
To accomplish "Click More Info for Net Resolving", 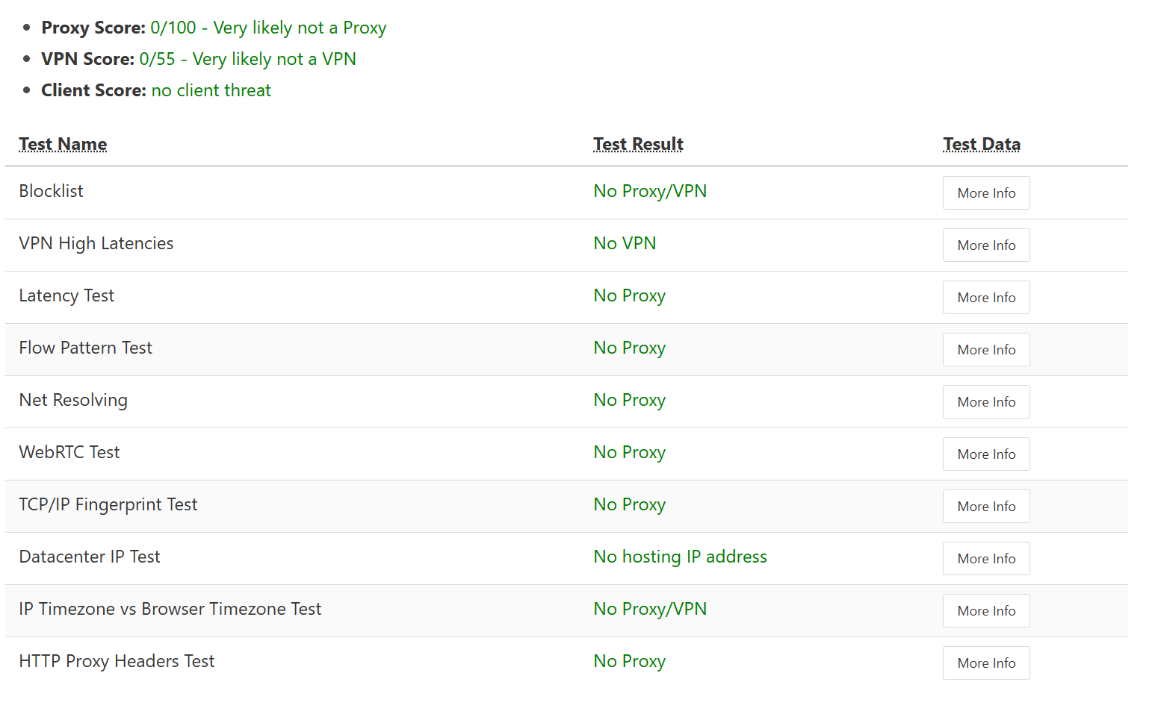I will (986, 402).
